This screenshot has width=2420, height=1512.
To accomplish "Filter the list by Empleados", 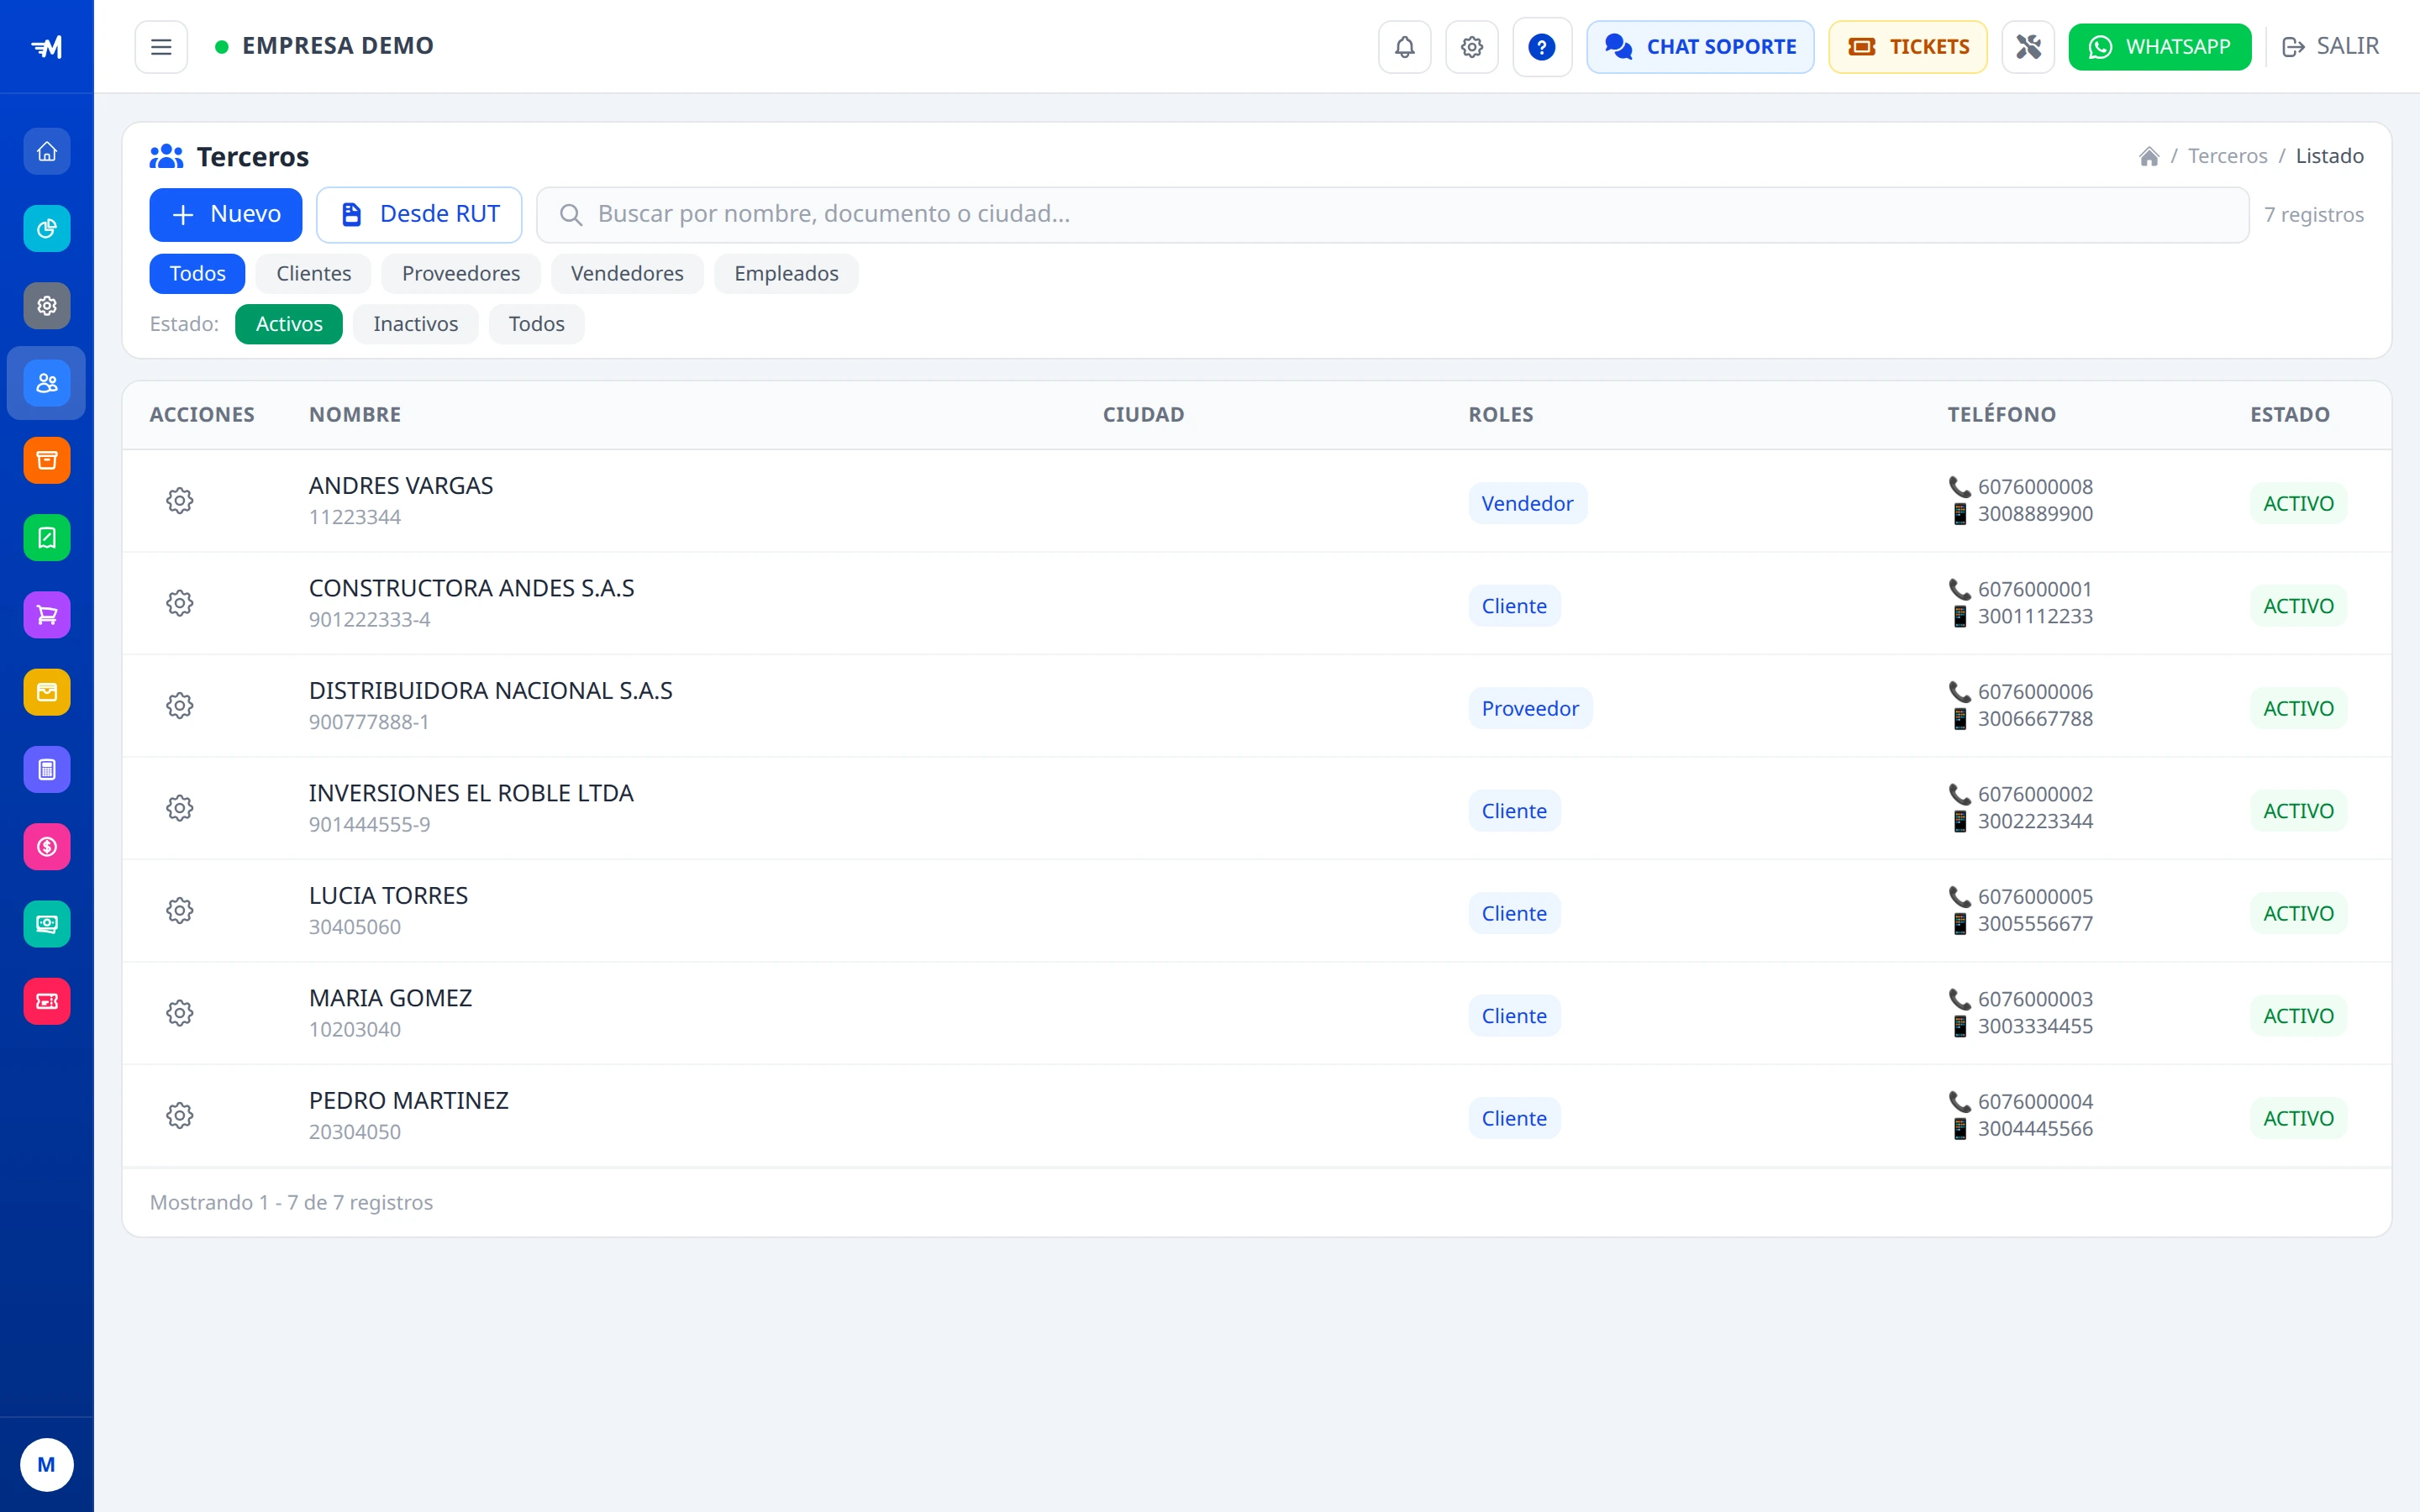I will tap(786, 274).
